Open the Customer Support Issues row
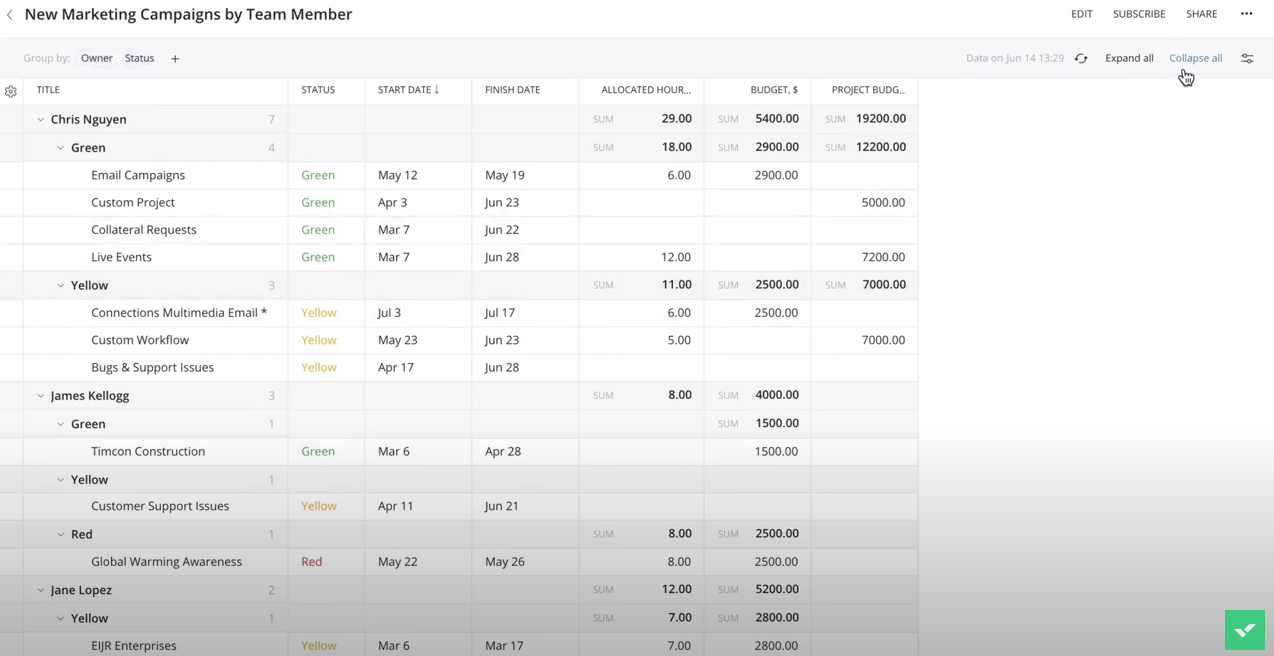The height and width of the screenshot is (656, 1274). pos(160,506)
